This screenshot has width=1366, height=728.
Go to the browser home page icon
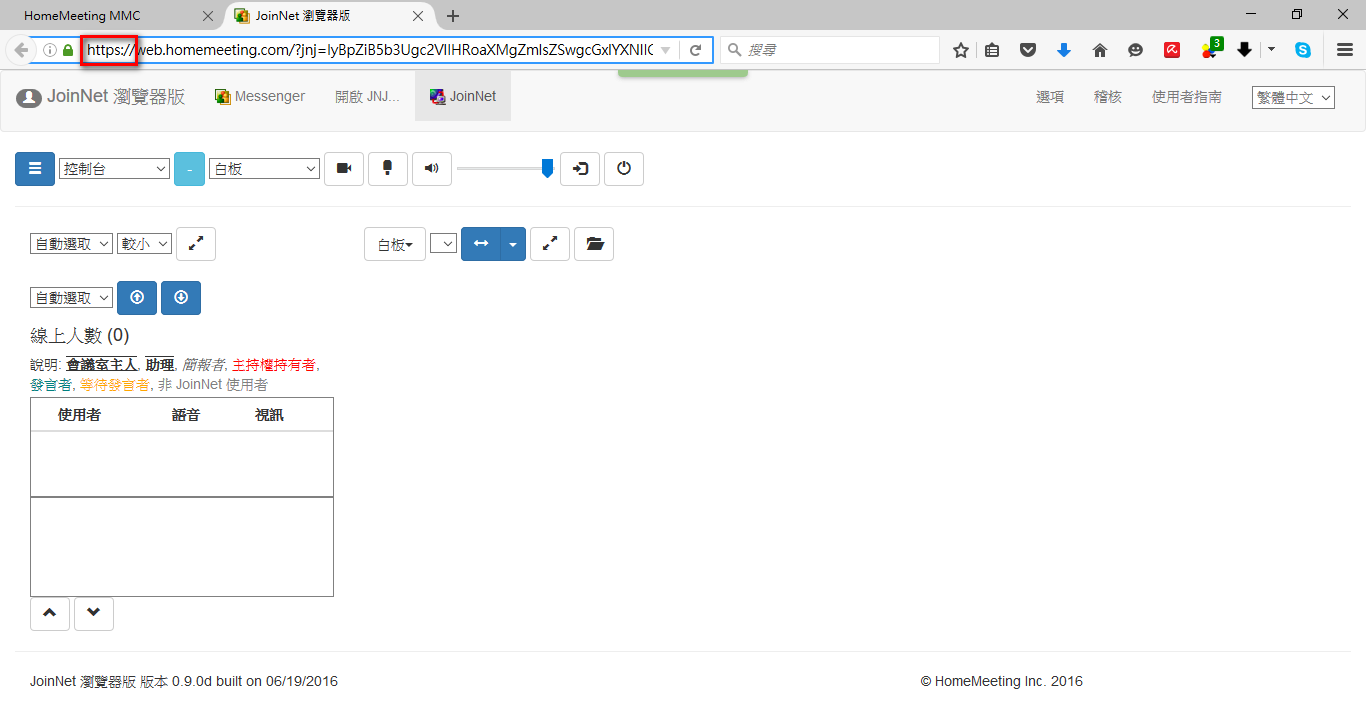point(1100,50)
